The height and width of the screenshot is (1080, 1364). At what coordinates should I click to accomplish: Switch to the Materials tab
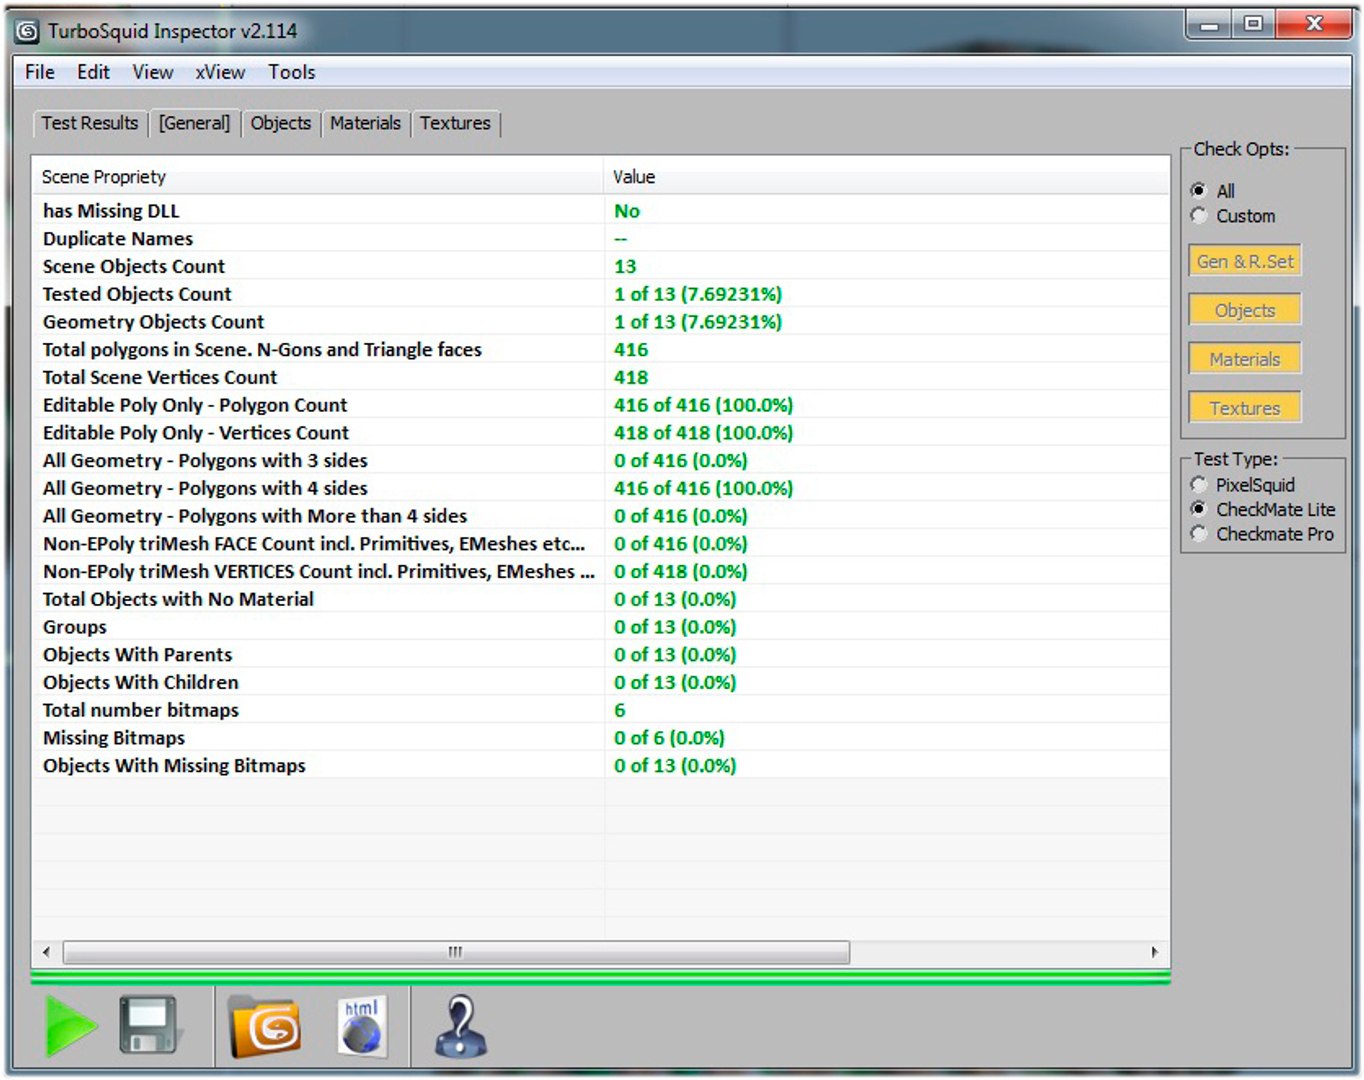[366, 123]
